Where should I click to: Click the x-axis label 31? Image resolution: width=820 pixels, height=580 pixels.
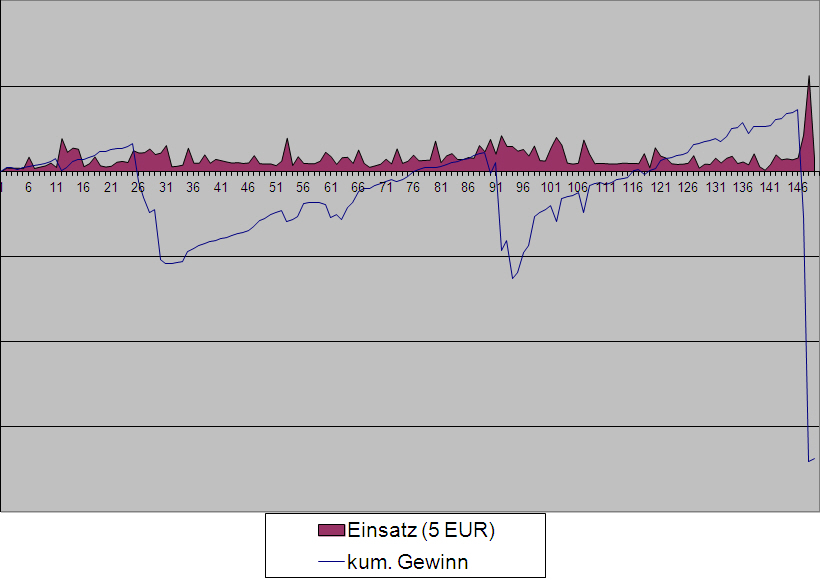coord(166,187)
